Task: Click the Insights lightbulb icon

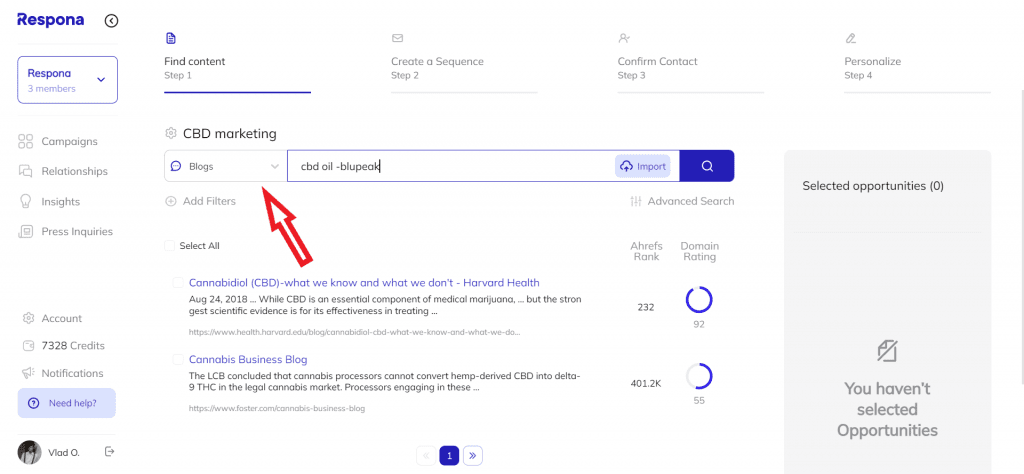Action: tap(25, 201)
